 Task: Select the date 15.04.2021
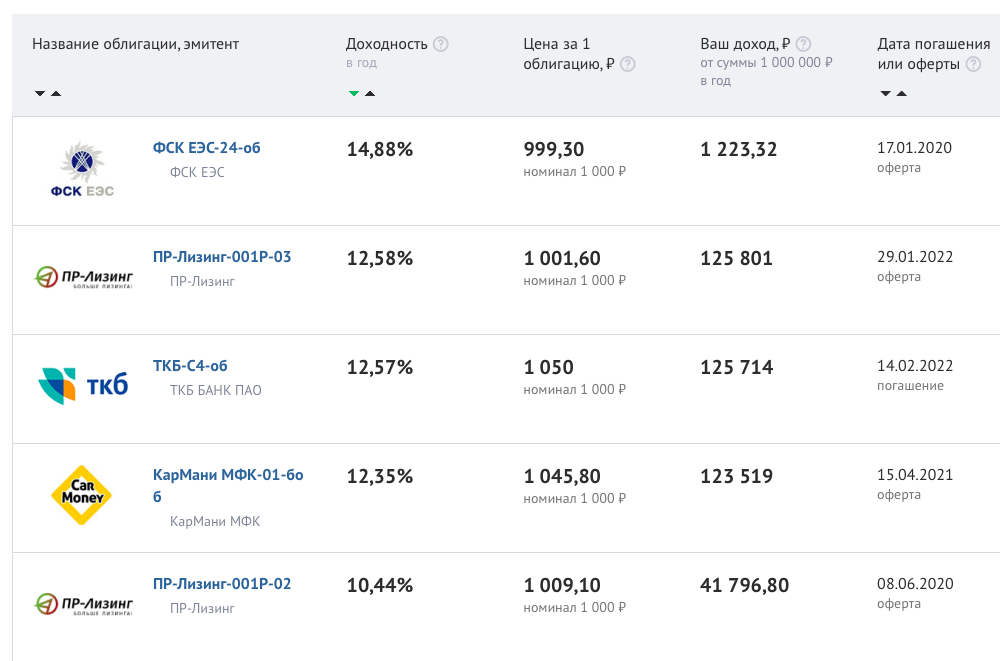[915, 475]
